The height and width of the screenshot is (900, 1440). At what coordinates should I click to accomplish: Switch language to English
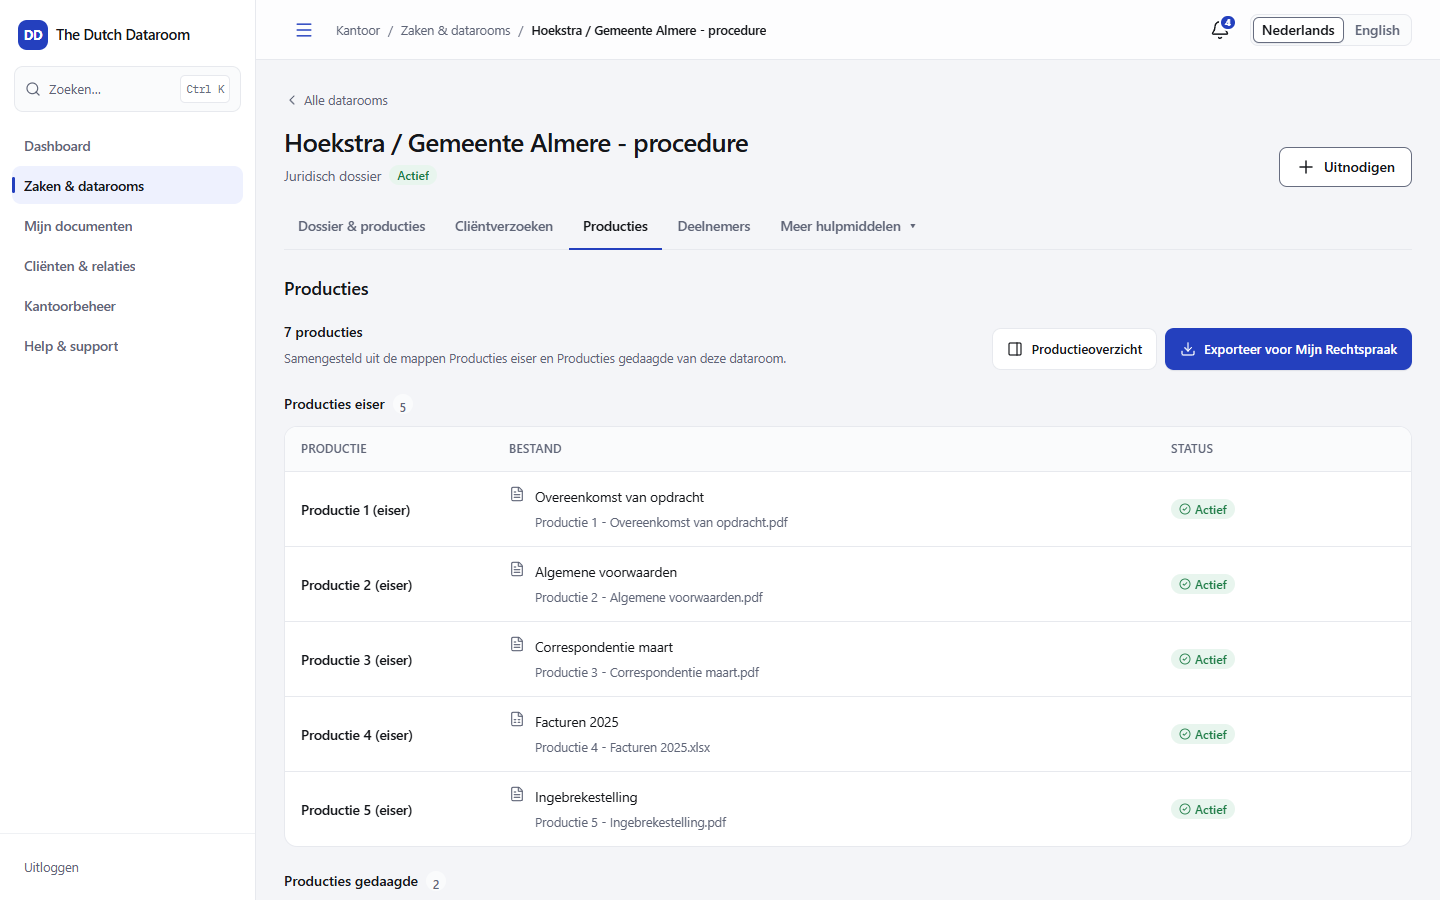[1377, 30]
